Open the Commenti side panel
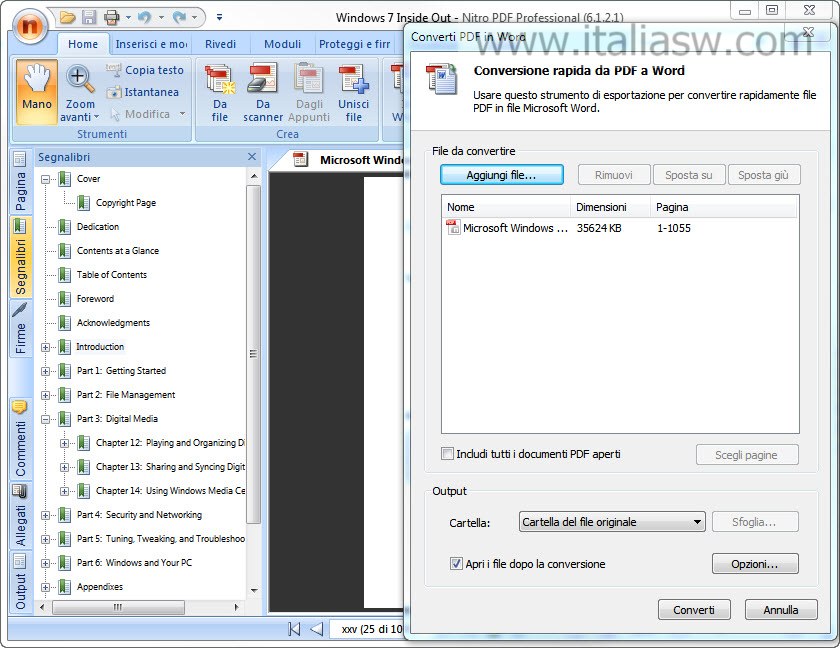 click(x=20, y=439)
